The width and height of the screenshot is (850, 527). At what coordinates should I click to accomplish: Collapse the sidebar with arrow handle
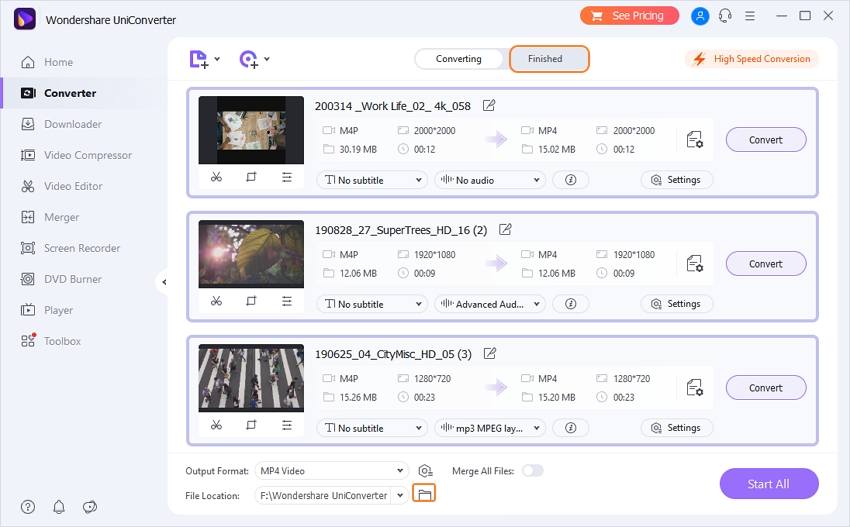point(164,282)
